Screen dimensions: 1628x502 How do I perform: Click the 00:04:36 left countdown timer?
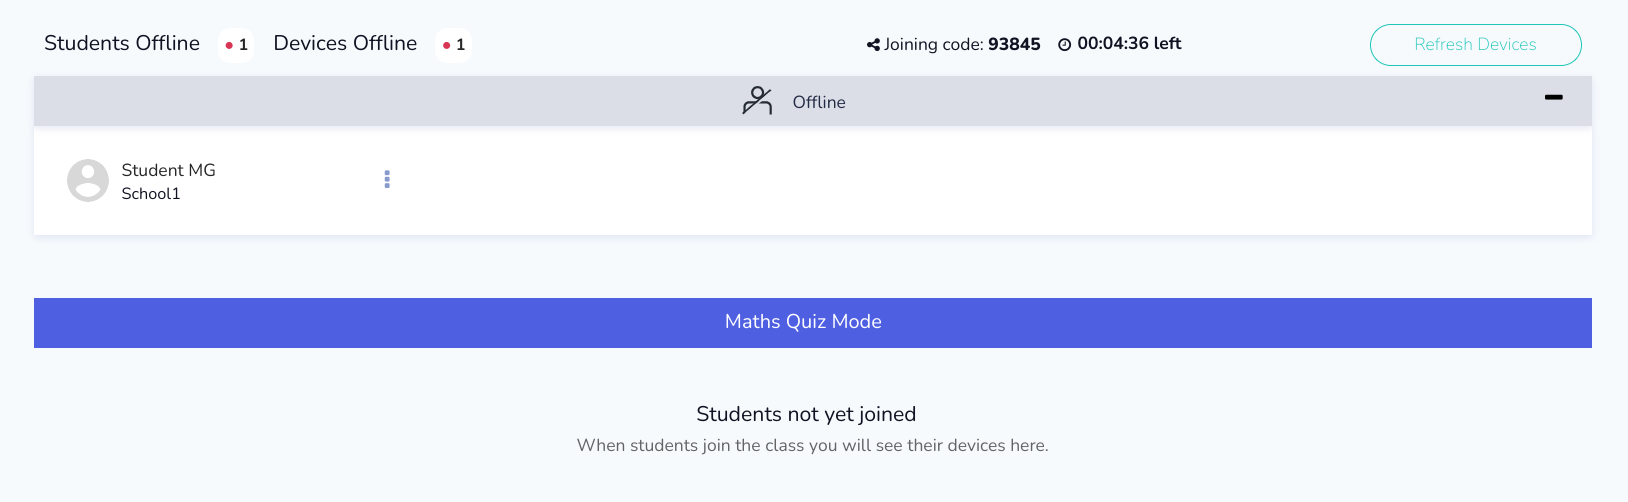1129,43
